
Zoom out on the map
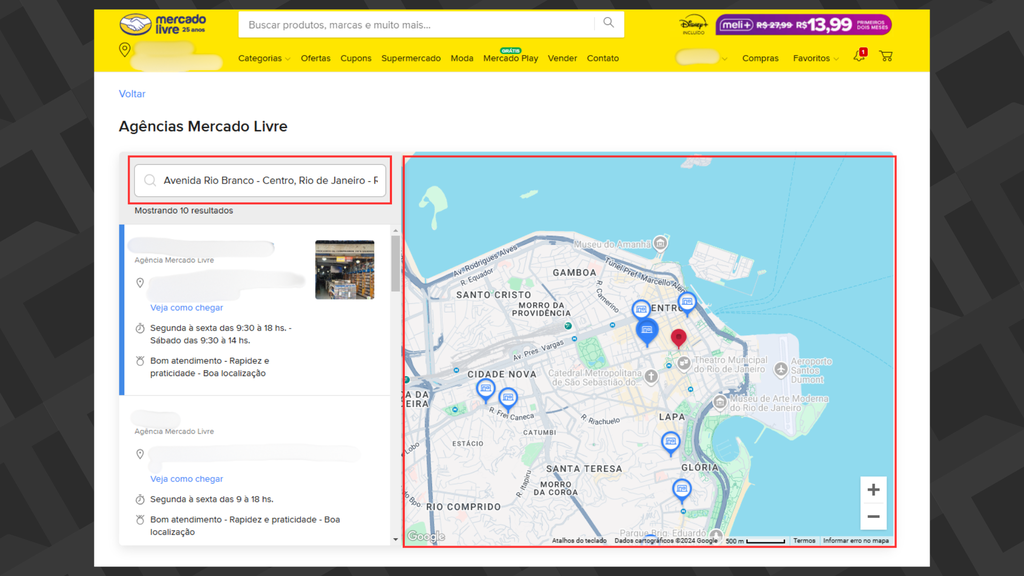(873, 517)
